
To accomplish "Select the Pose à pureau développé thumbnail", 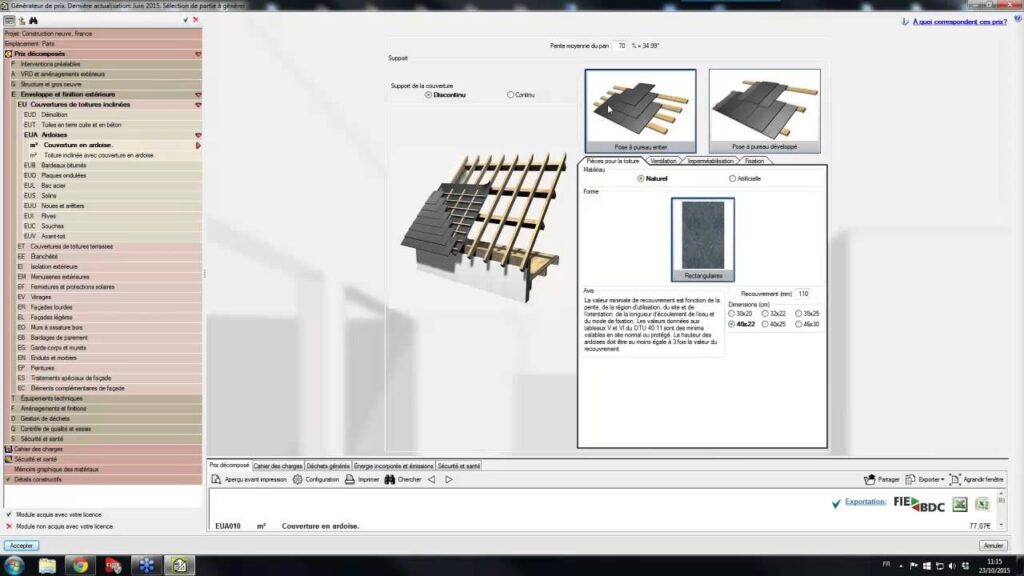I will [764, 111].
